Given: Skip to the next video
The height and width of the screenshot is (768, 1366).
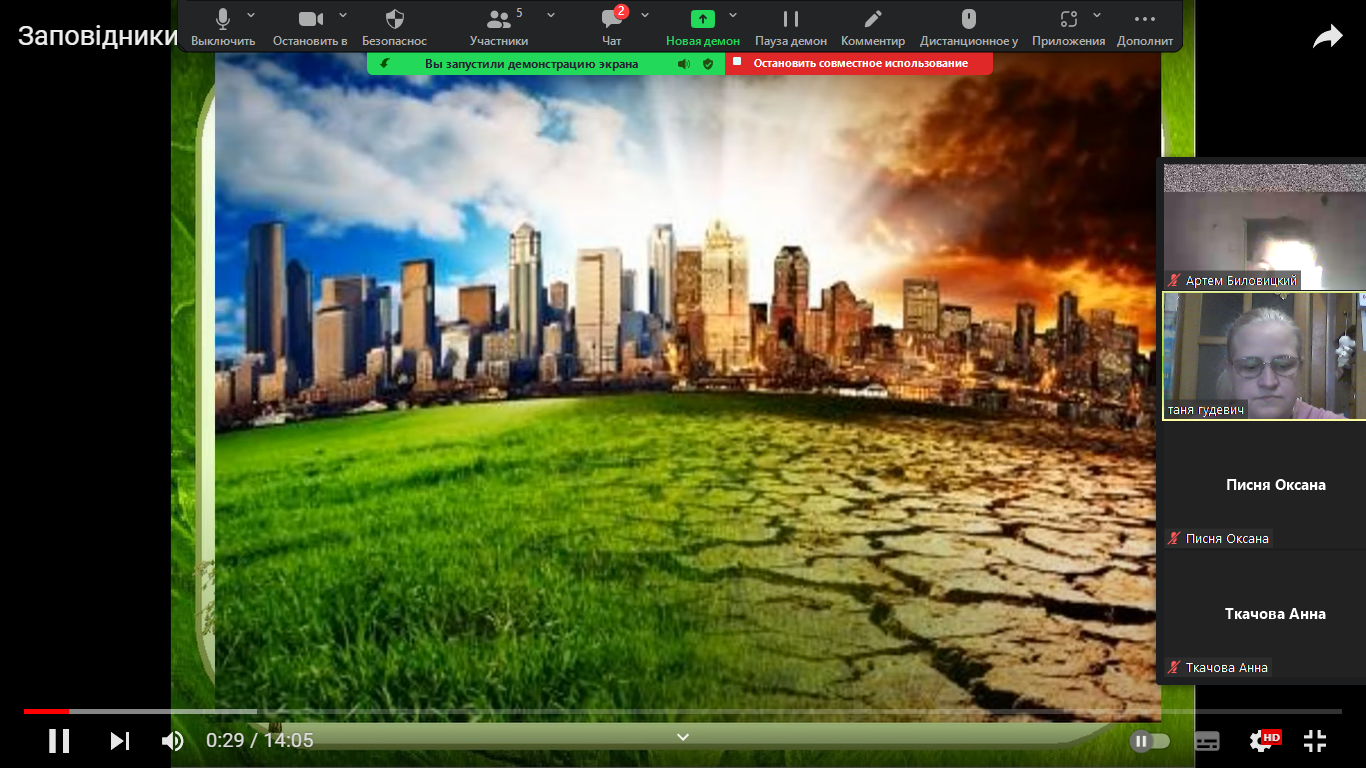Looking at the screenshot, I should [120, 741].
